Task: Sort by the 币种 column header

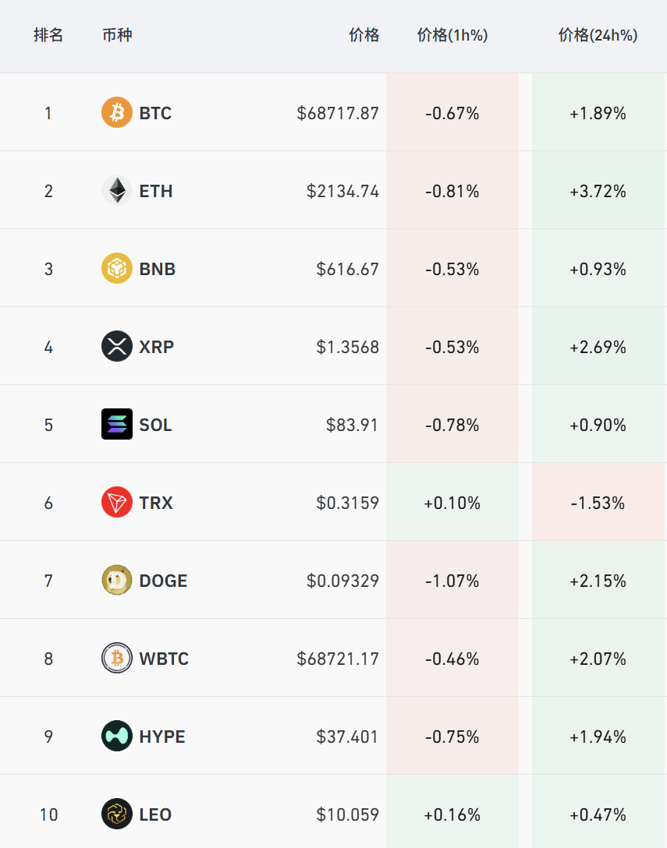Action: click(x=117, y=36)
